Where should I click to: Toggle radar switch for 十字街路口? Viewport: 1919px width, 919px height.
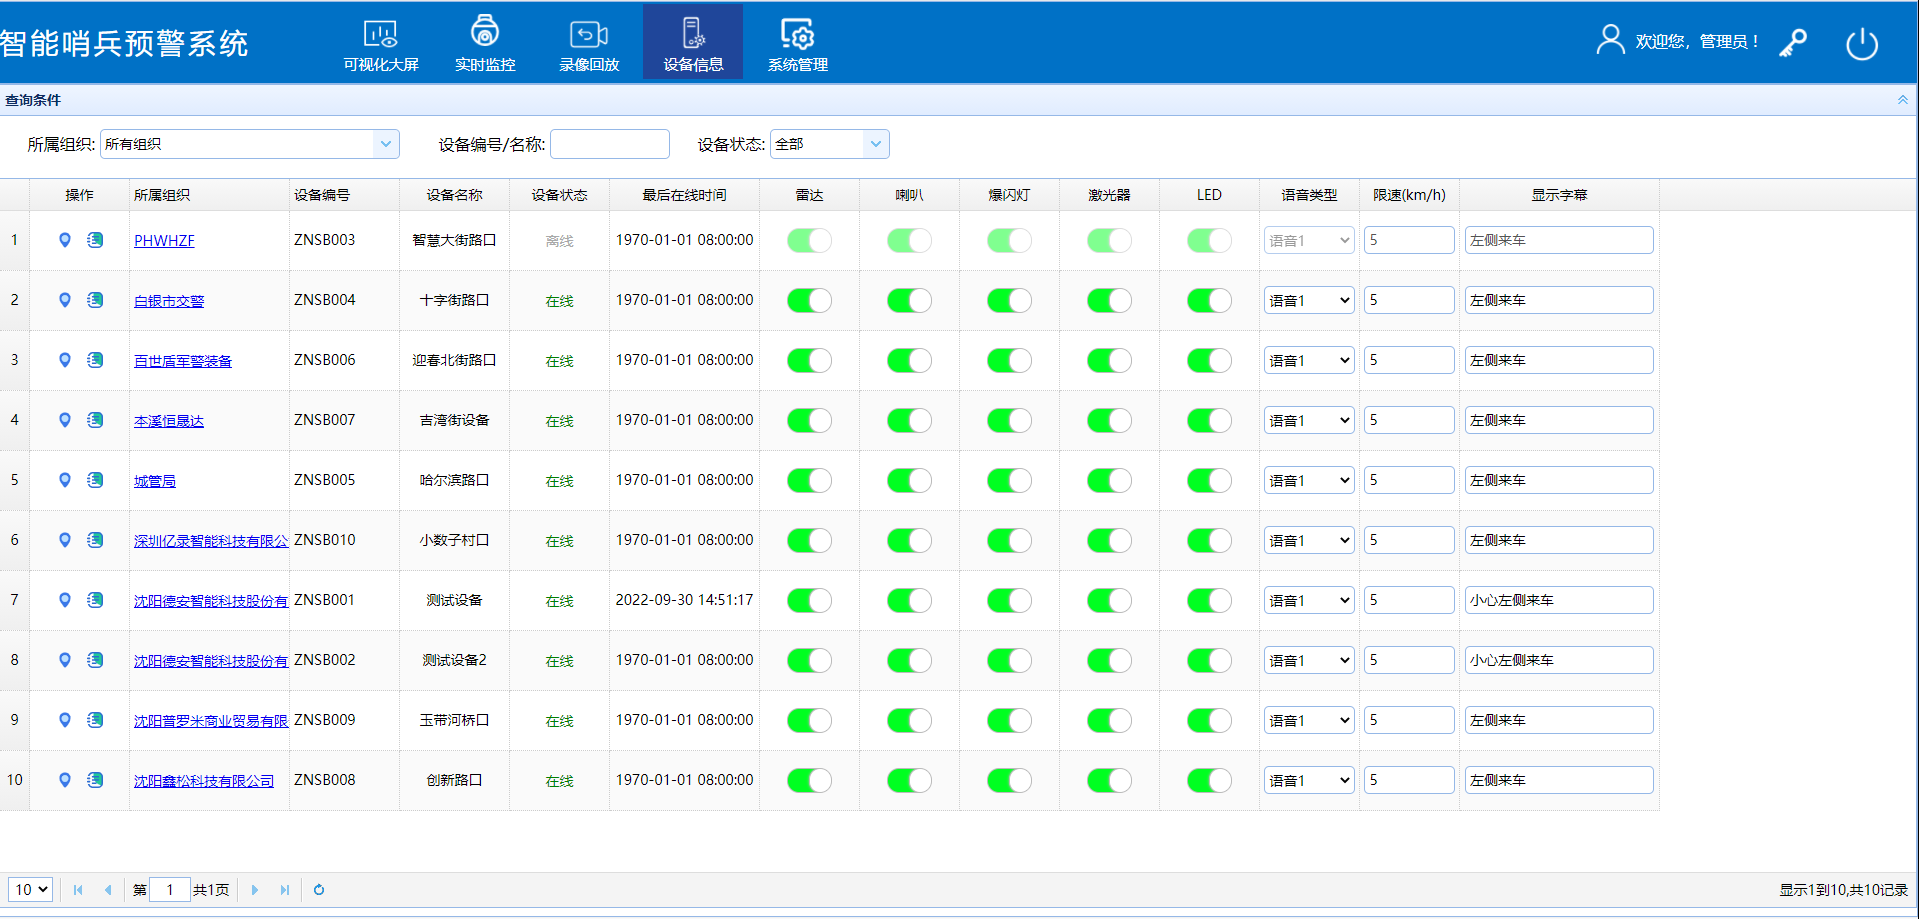[809, 300]
